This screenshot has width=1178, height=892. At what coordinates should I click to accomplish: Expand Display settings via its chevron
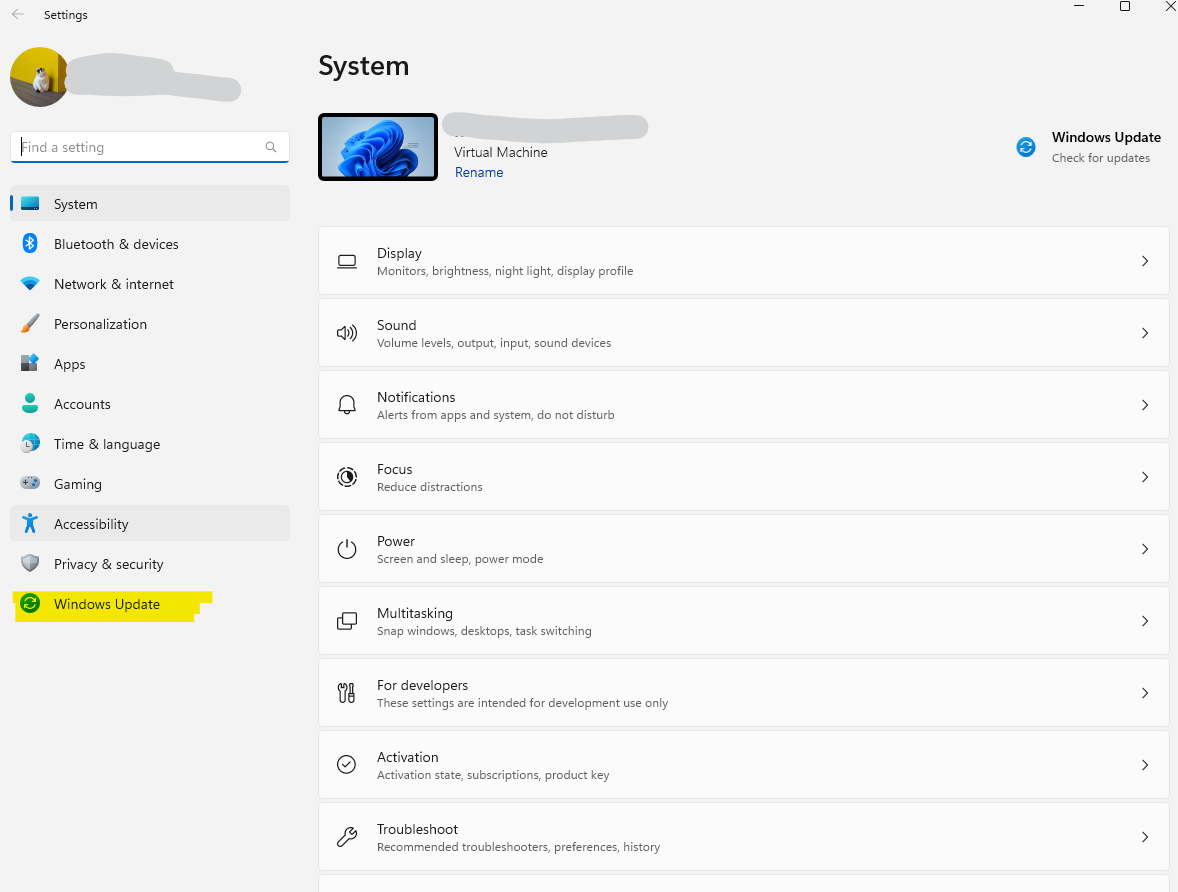click(1145, 262)
